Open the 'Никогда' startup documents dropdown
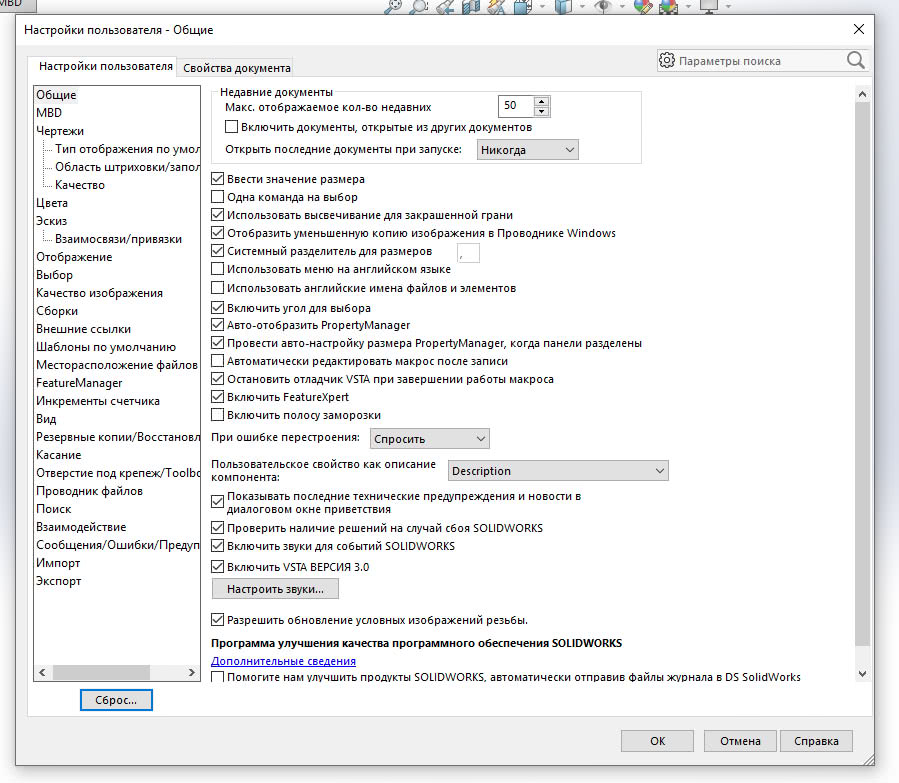Viewport: 899px width, 783px height. 527,150
